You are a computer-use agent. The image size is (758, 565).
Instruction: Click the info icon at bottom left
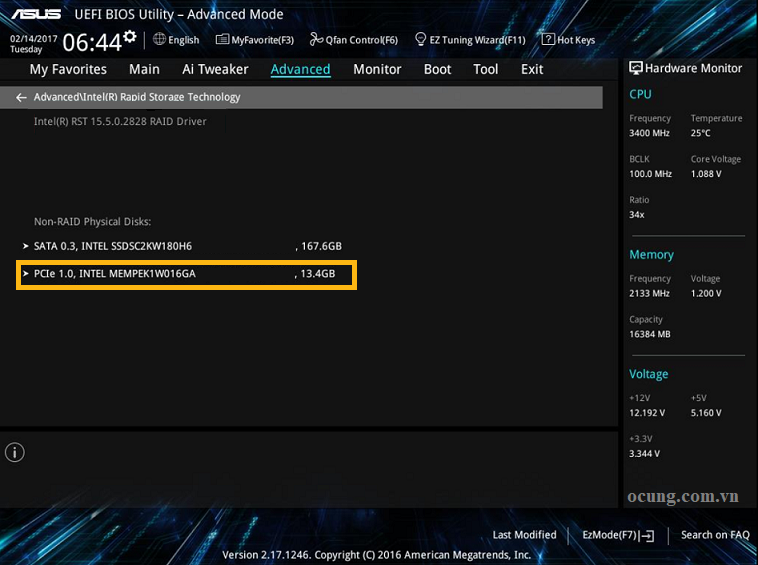[15, 453]
